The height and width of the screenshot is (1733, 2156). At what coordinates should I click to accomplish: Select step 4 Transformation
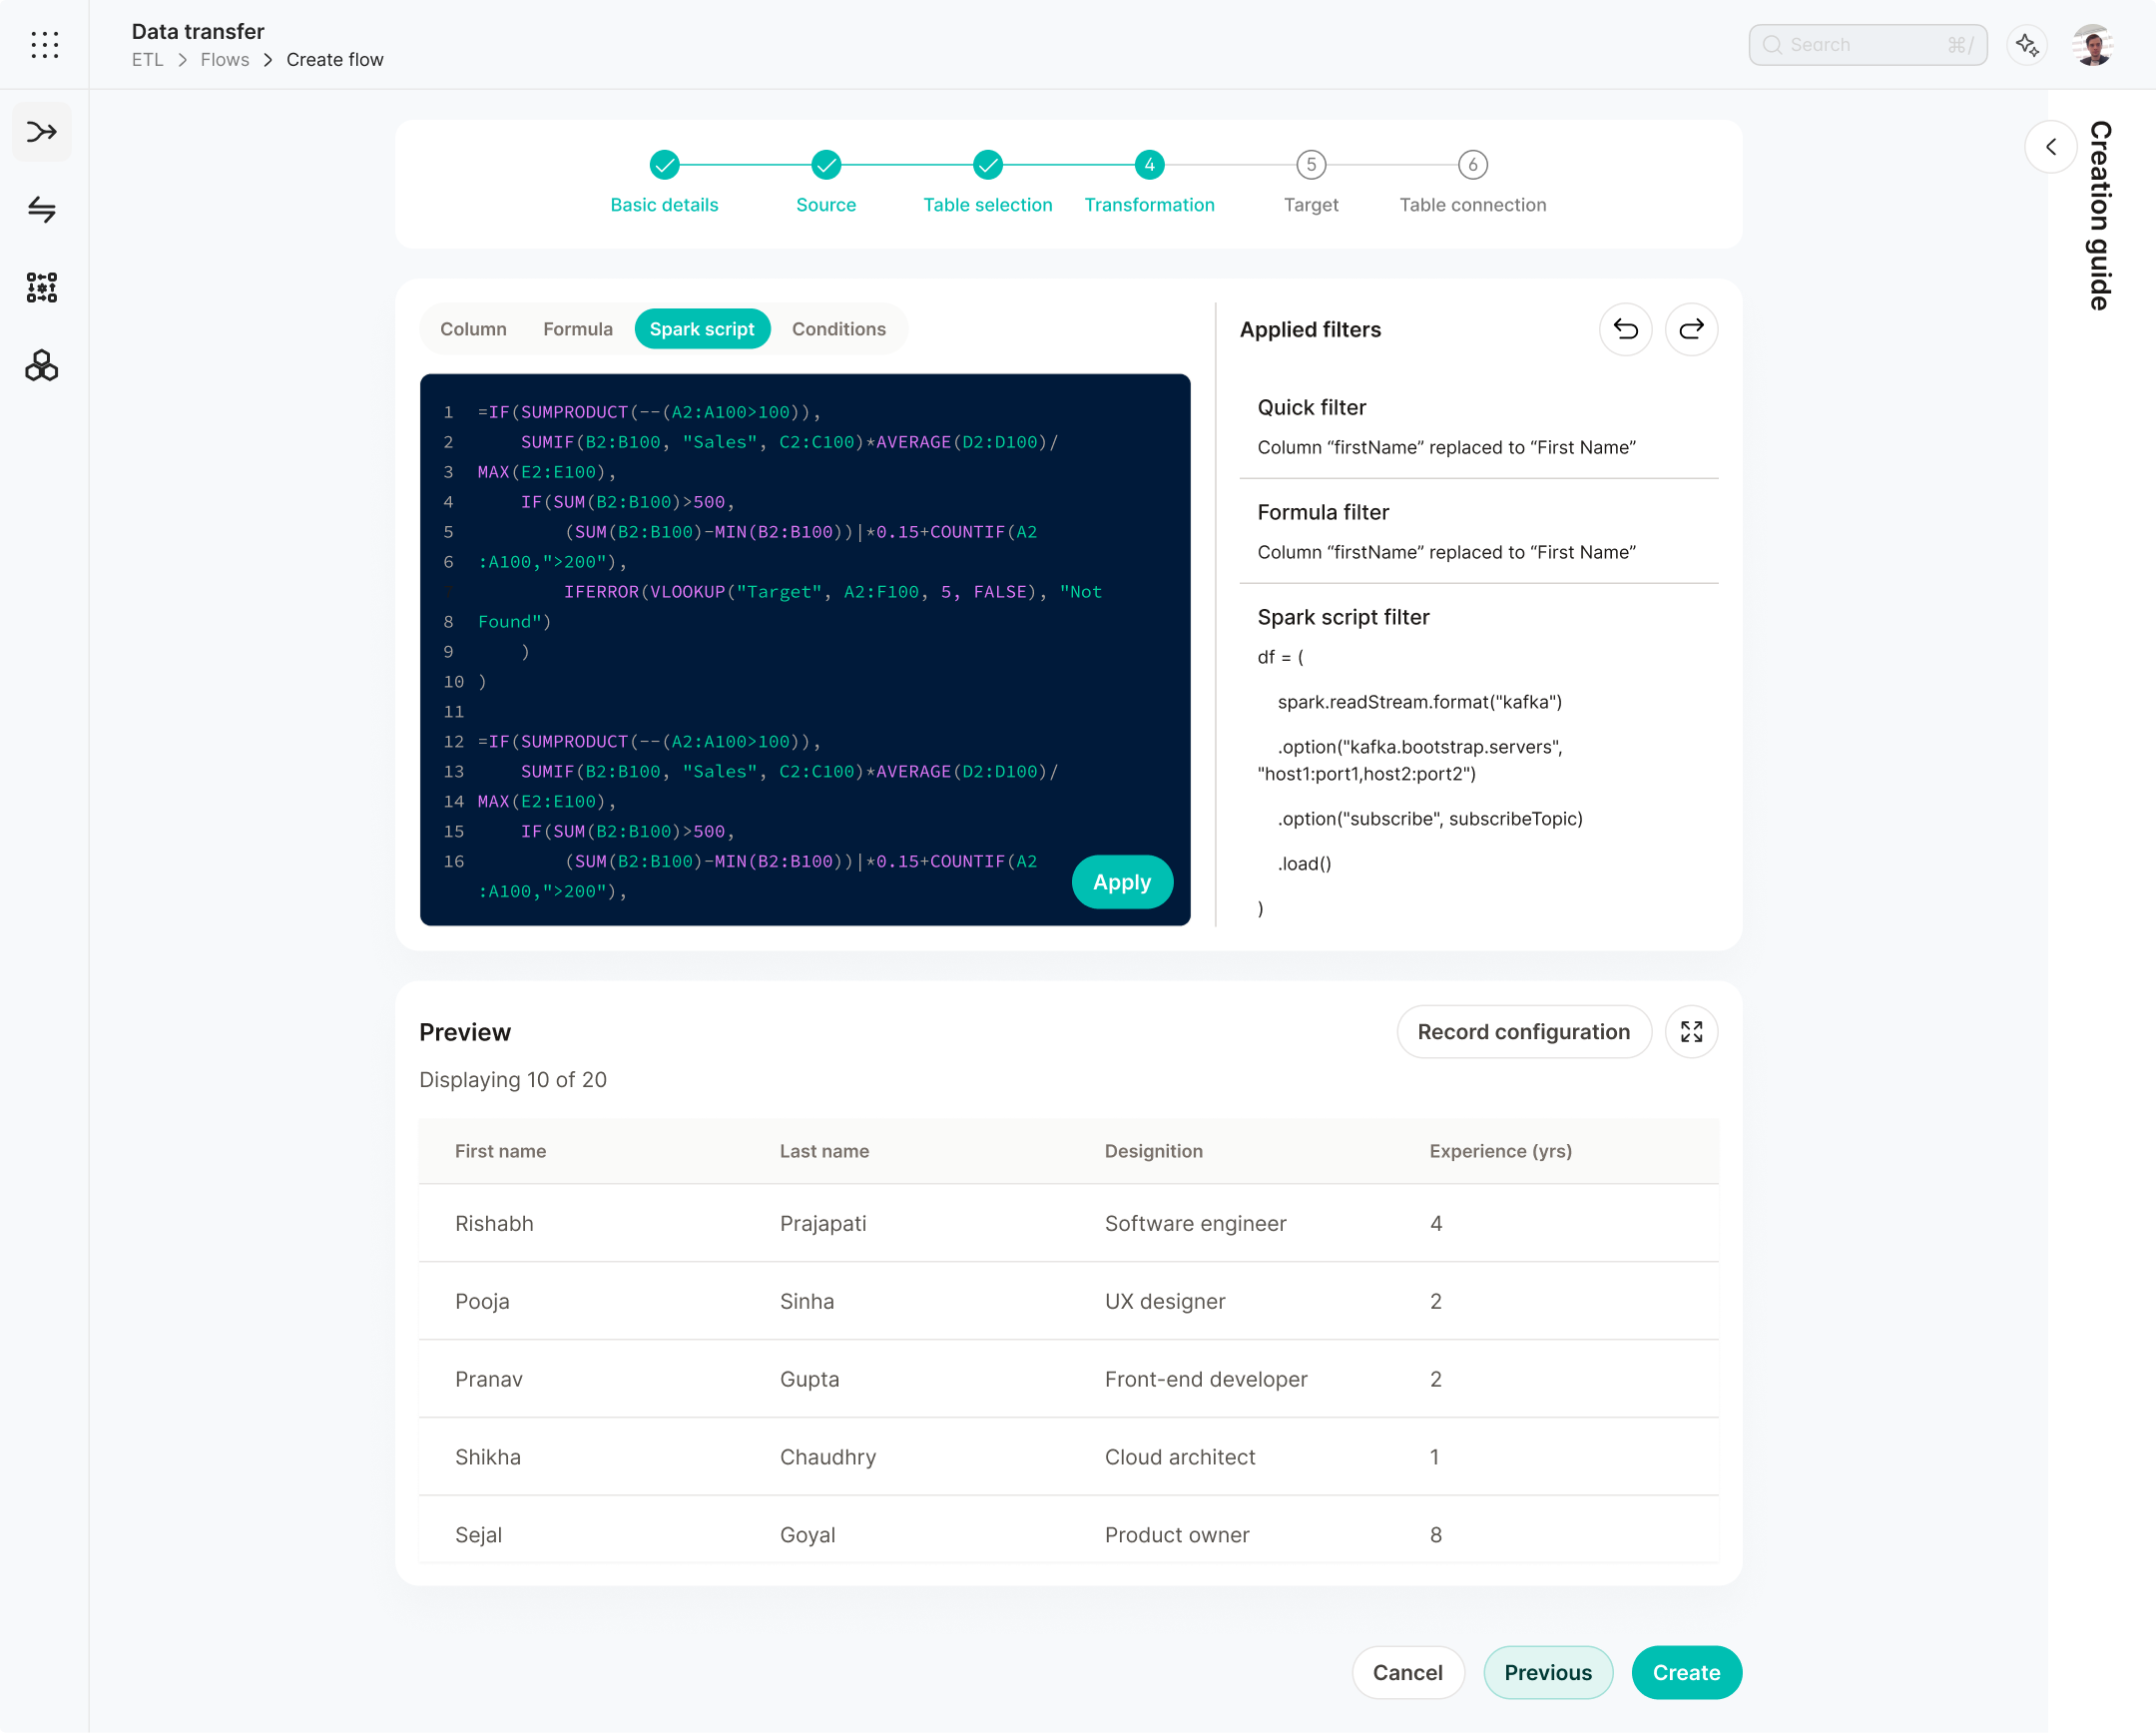(1149, 165)
